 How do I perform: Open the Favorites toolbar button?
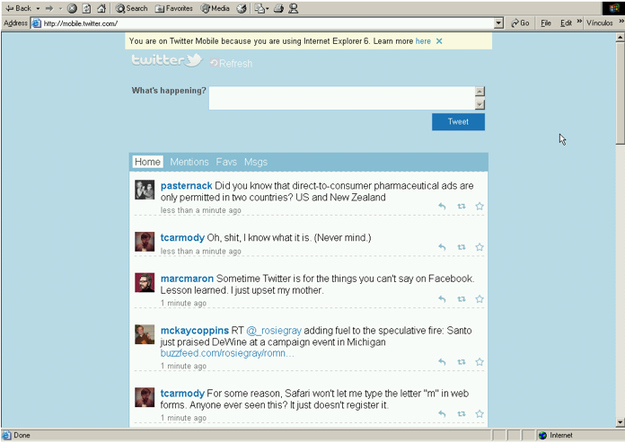click(x=174, y=8)
